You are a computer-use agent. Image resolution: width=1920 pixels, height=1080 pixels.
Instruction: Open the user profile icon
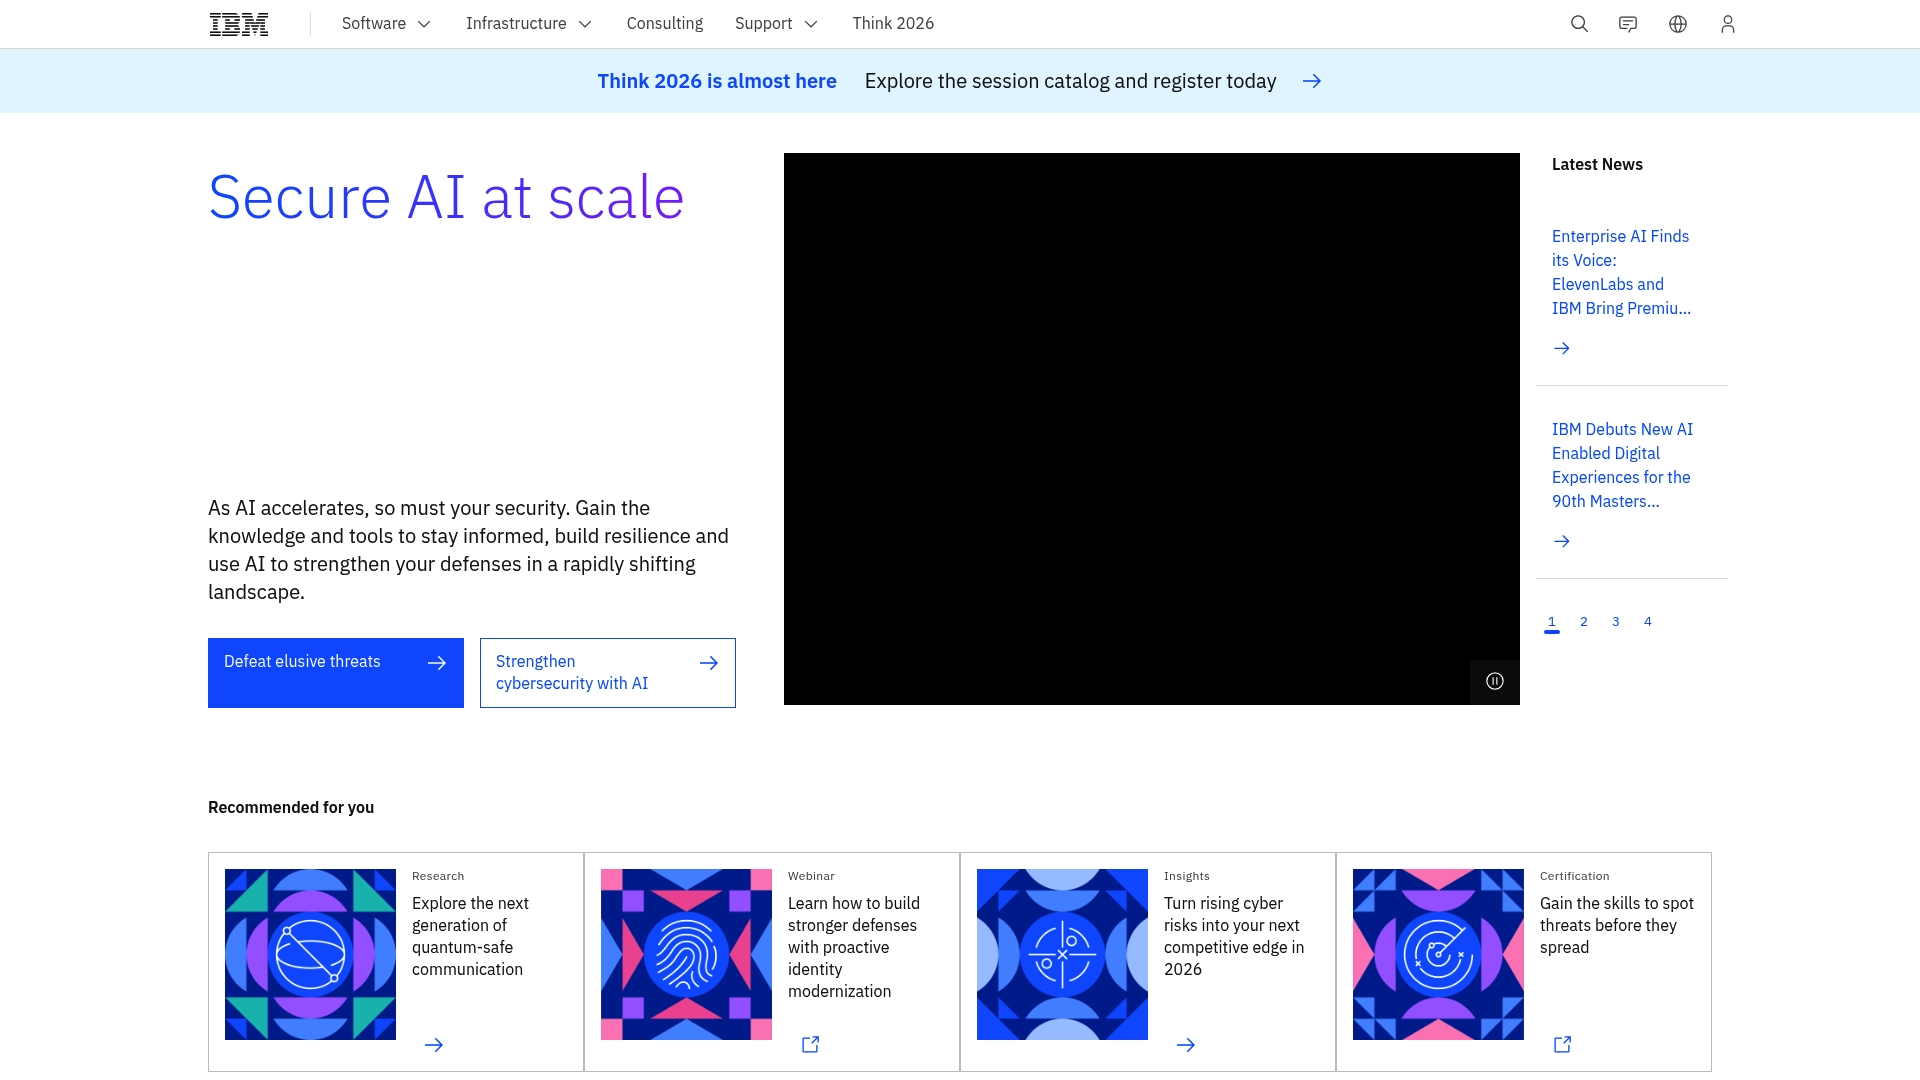point(1727,24)
